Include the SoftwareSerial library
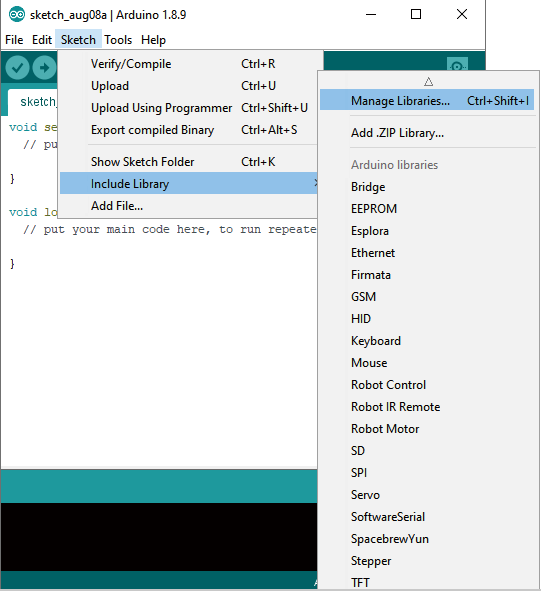This screenshot has width=541, height=591. point(427,517)
